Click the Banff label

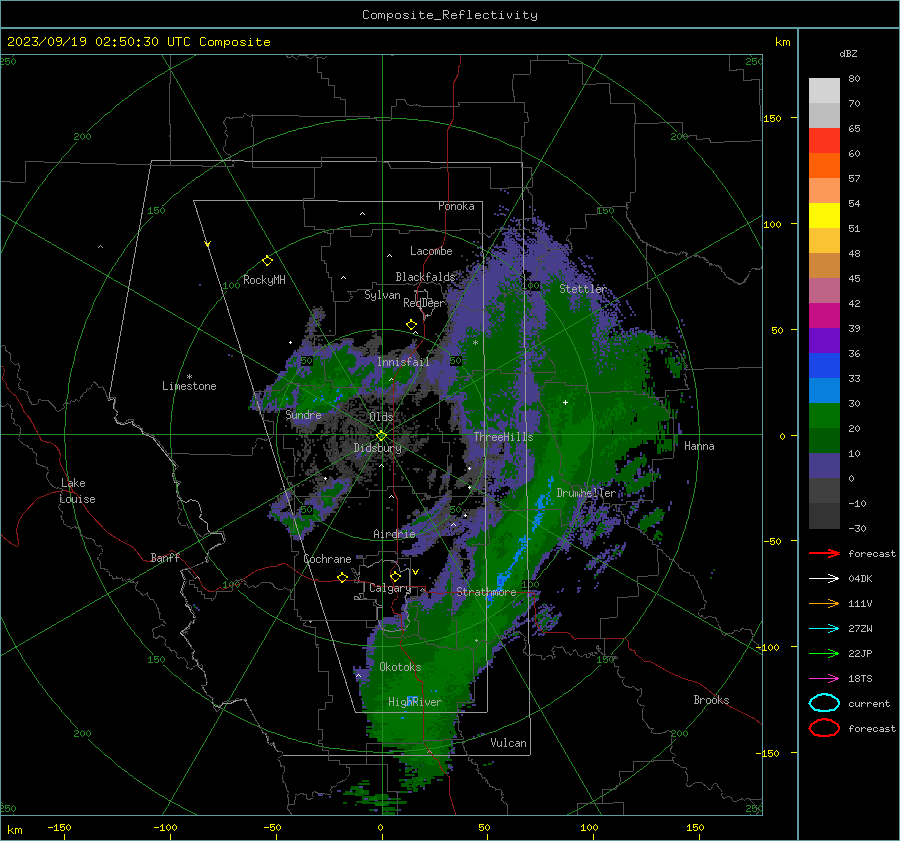point(165,558)
